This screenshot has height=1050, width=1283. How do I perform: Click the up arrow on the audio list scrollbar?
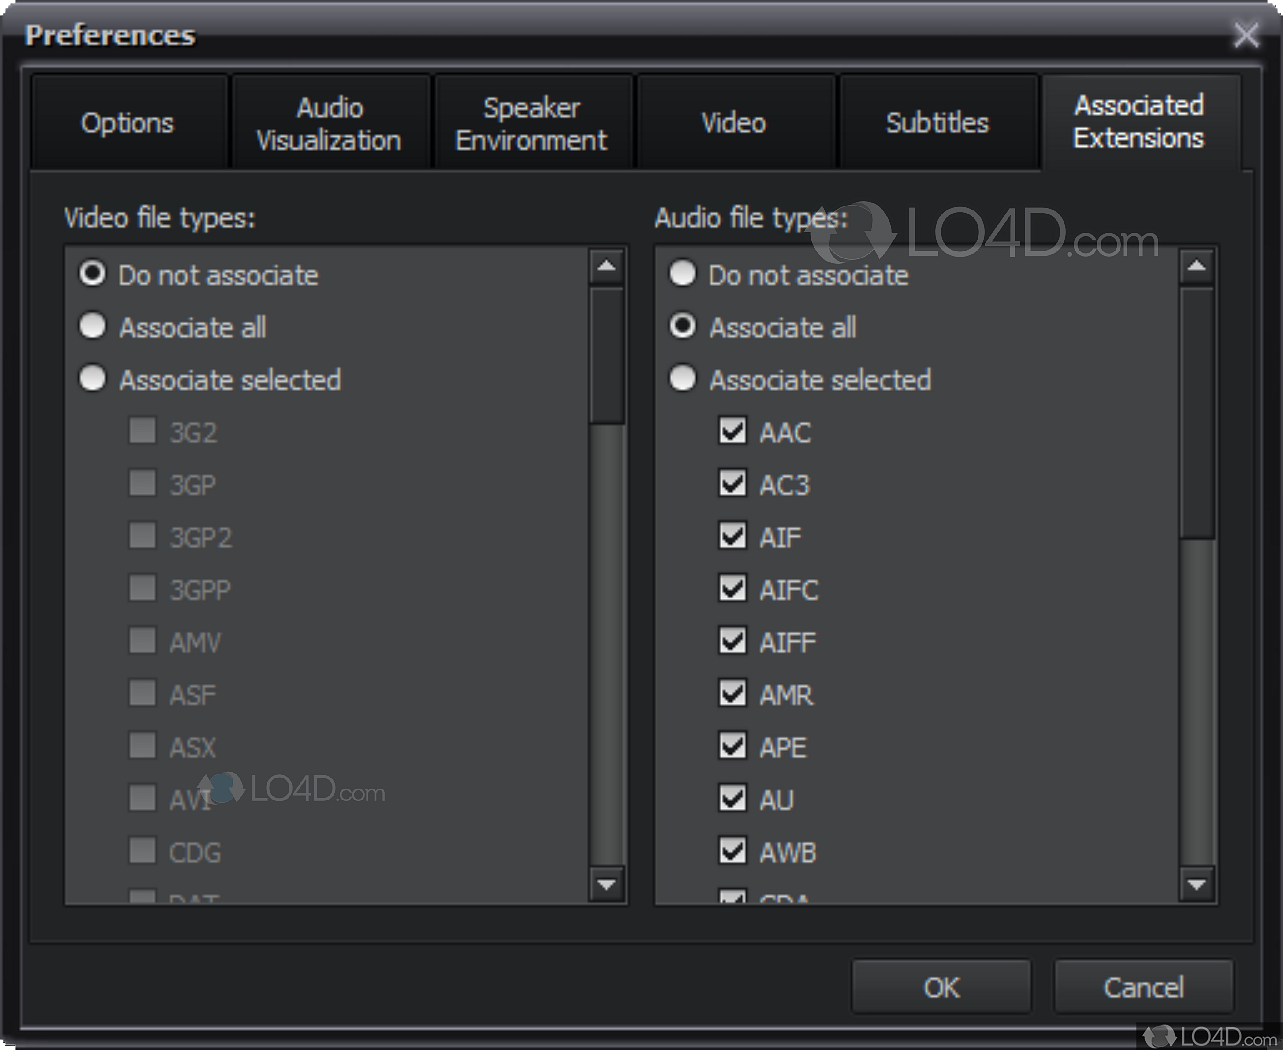[x=1198, y=264]
